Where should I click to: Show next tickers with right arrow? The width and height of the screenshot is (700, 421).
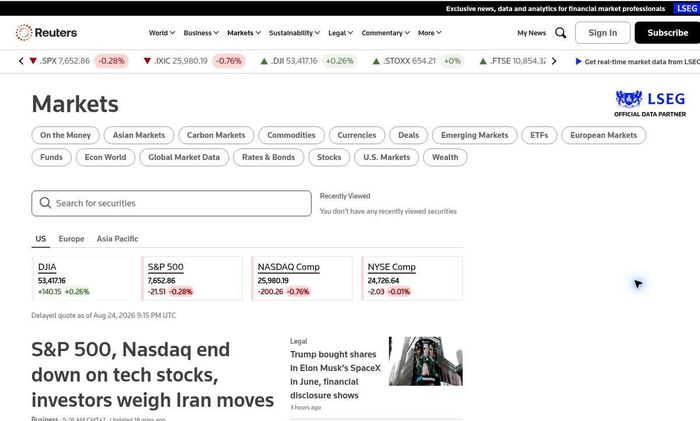(x=554, y=61)
